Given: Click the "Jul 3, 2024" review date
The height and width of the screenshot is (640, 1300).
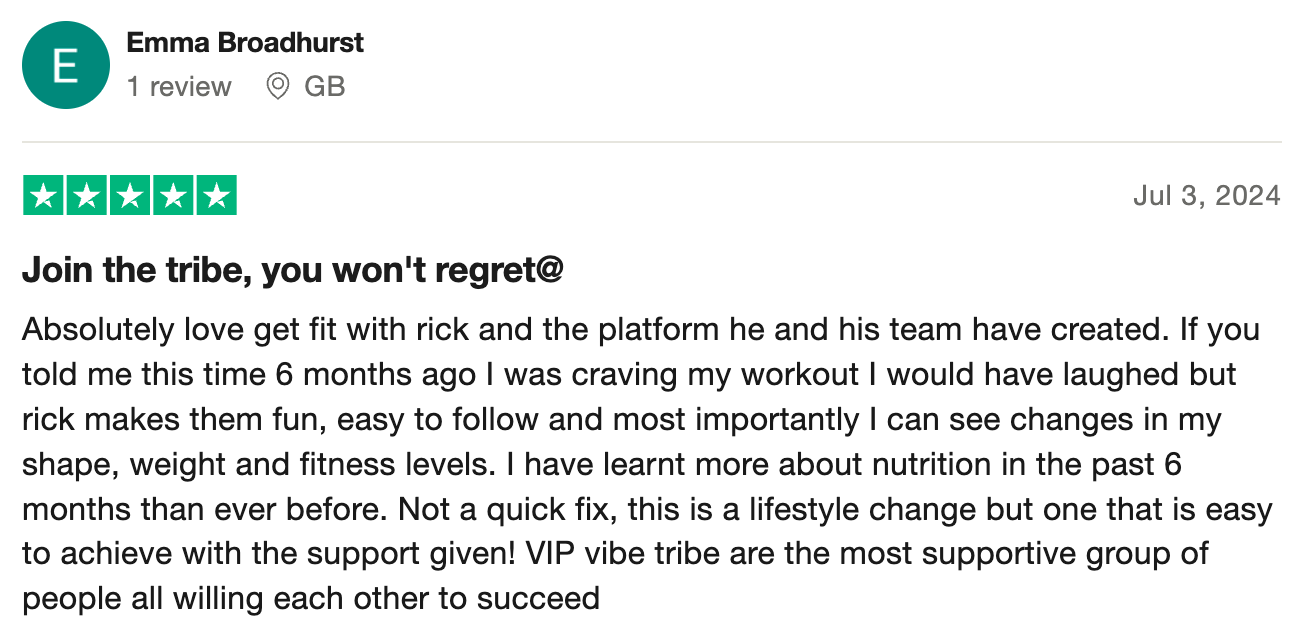Looking at the screenshot, I should click(x=1207, y=195).
